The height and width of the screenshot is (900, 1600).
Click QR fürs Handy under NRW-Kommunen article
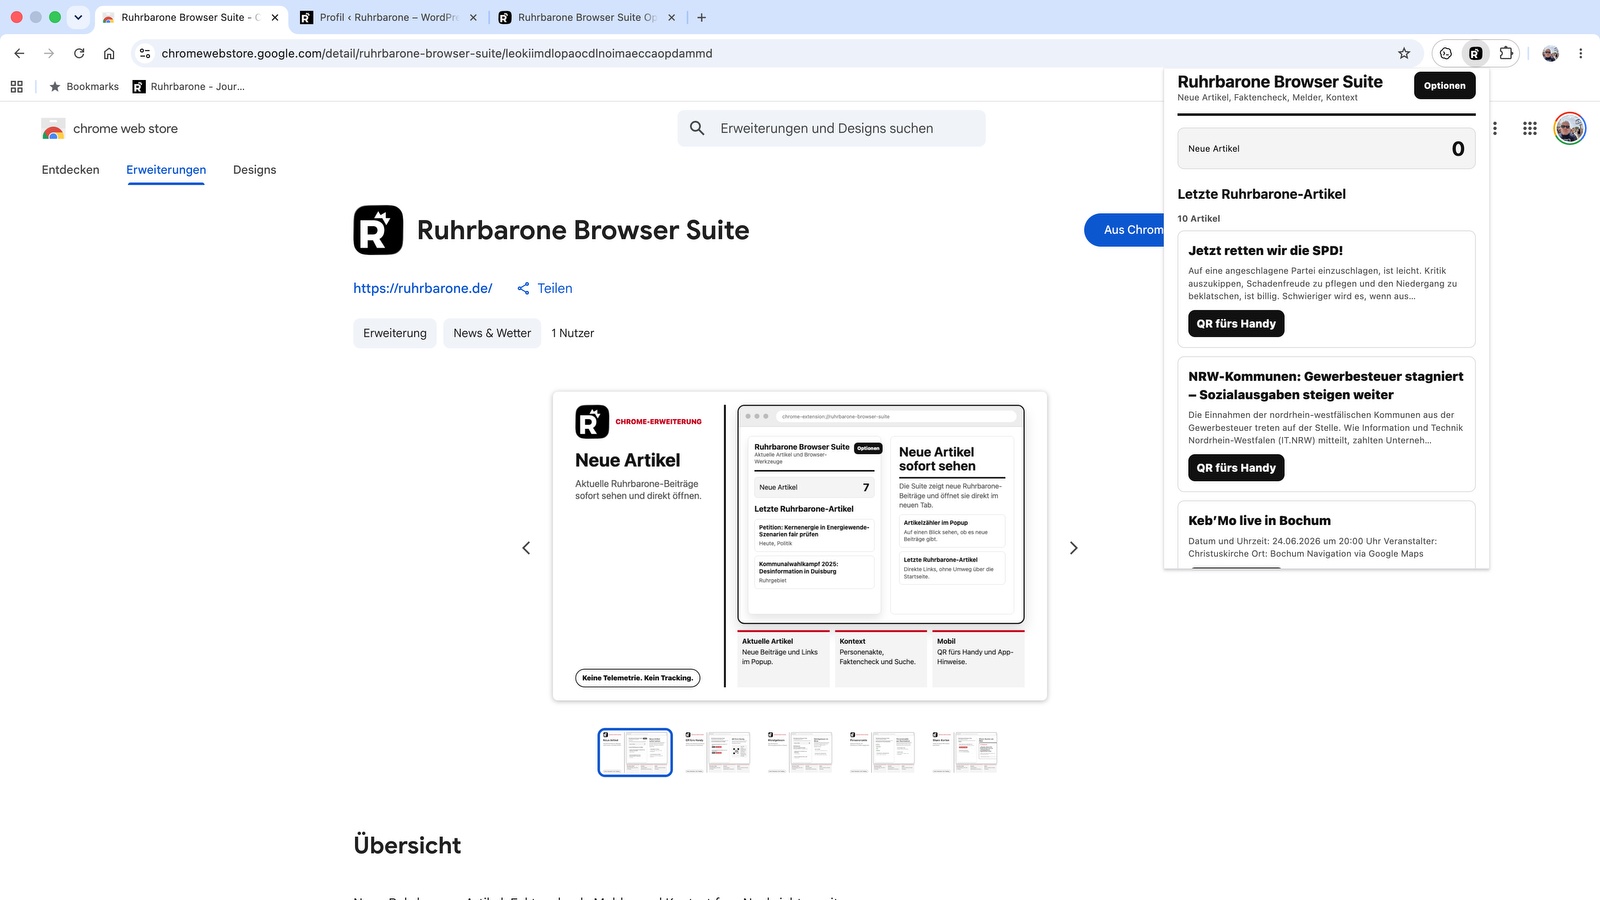[1236, 468]
